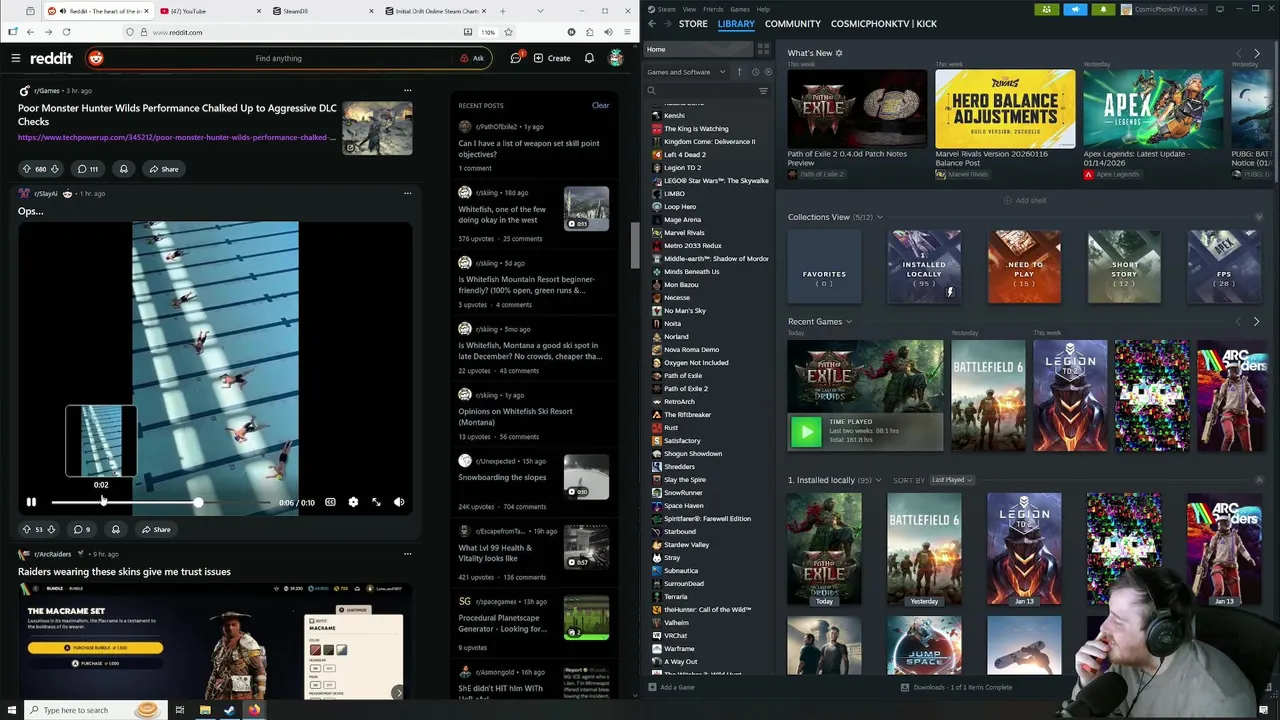Switch Steam library to grid view icon

[763, 49]
